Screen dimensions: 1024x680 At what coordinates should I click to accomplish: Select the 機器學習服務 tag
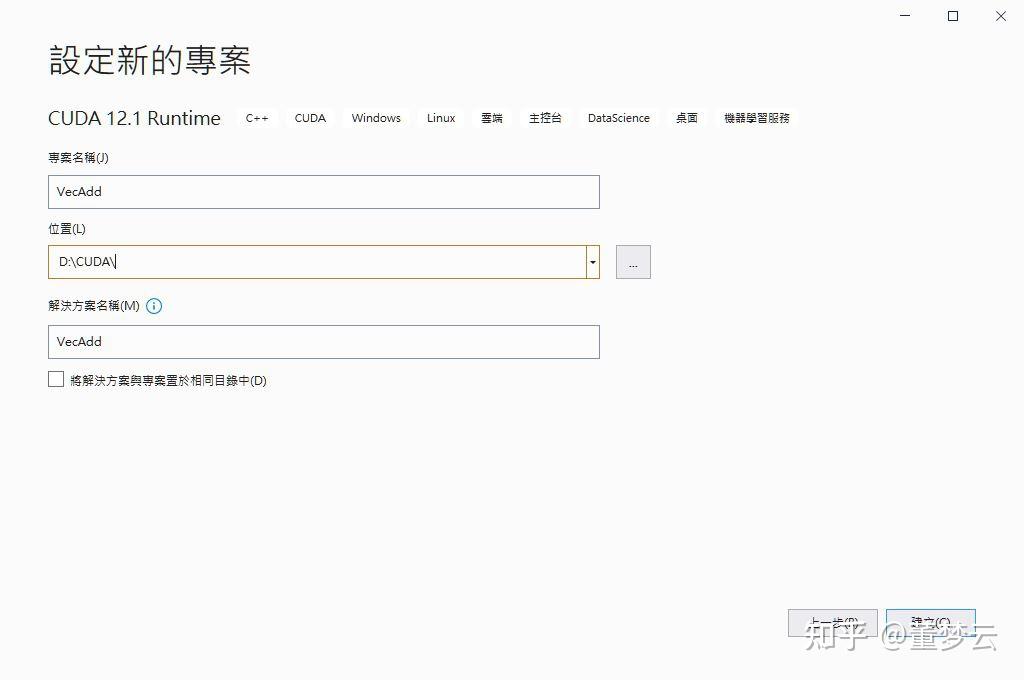point(755,117)
